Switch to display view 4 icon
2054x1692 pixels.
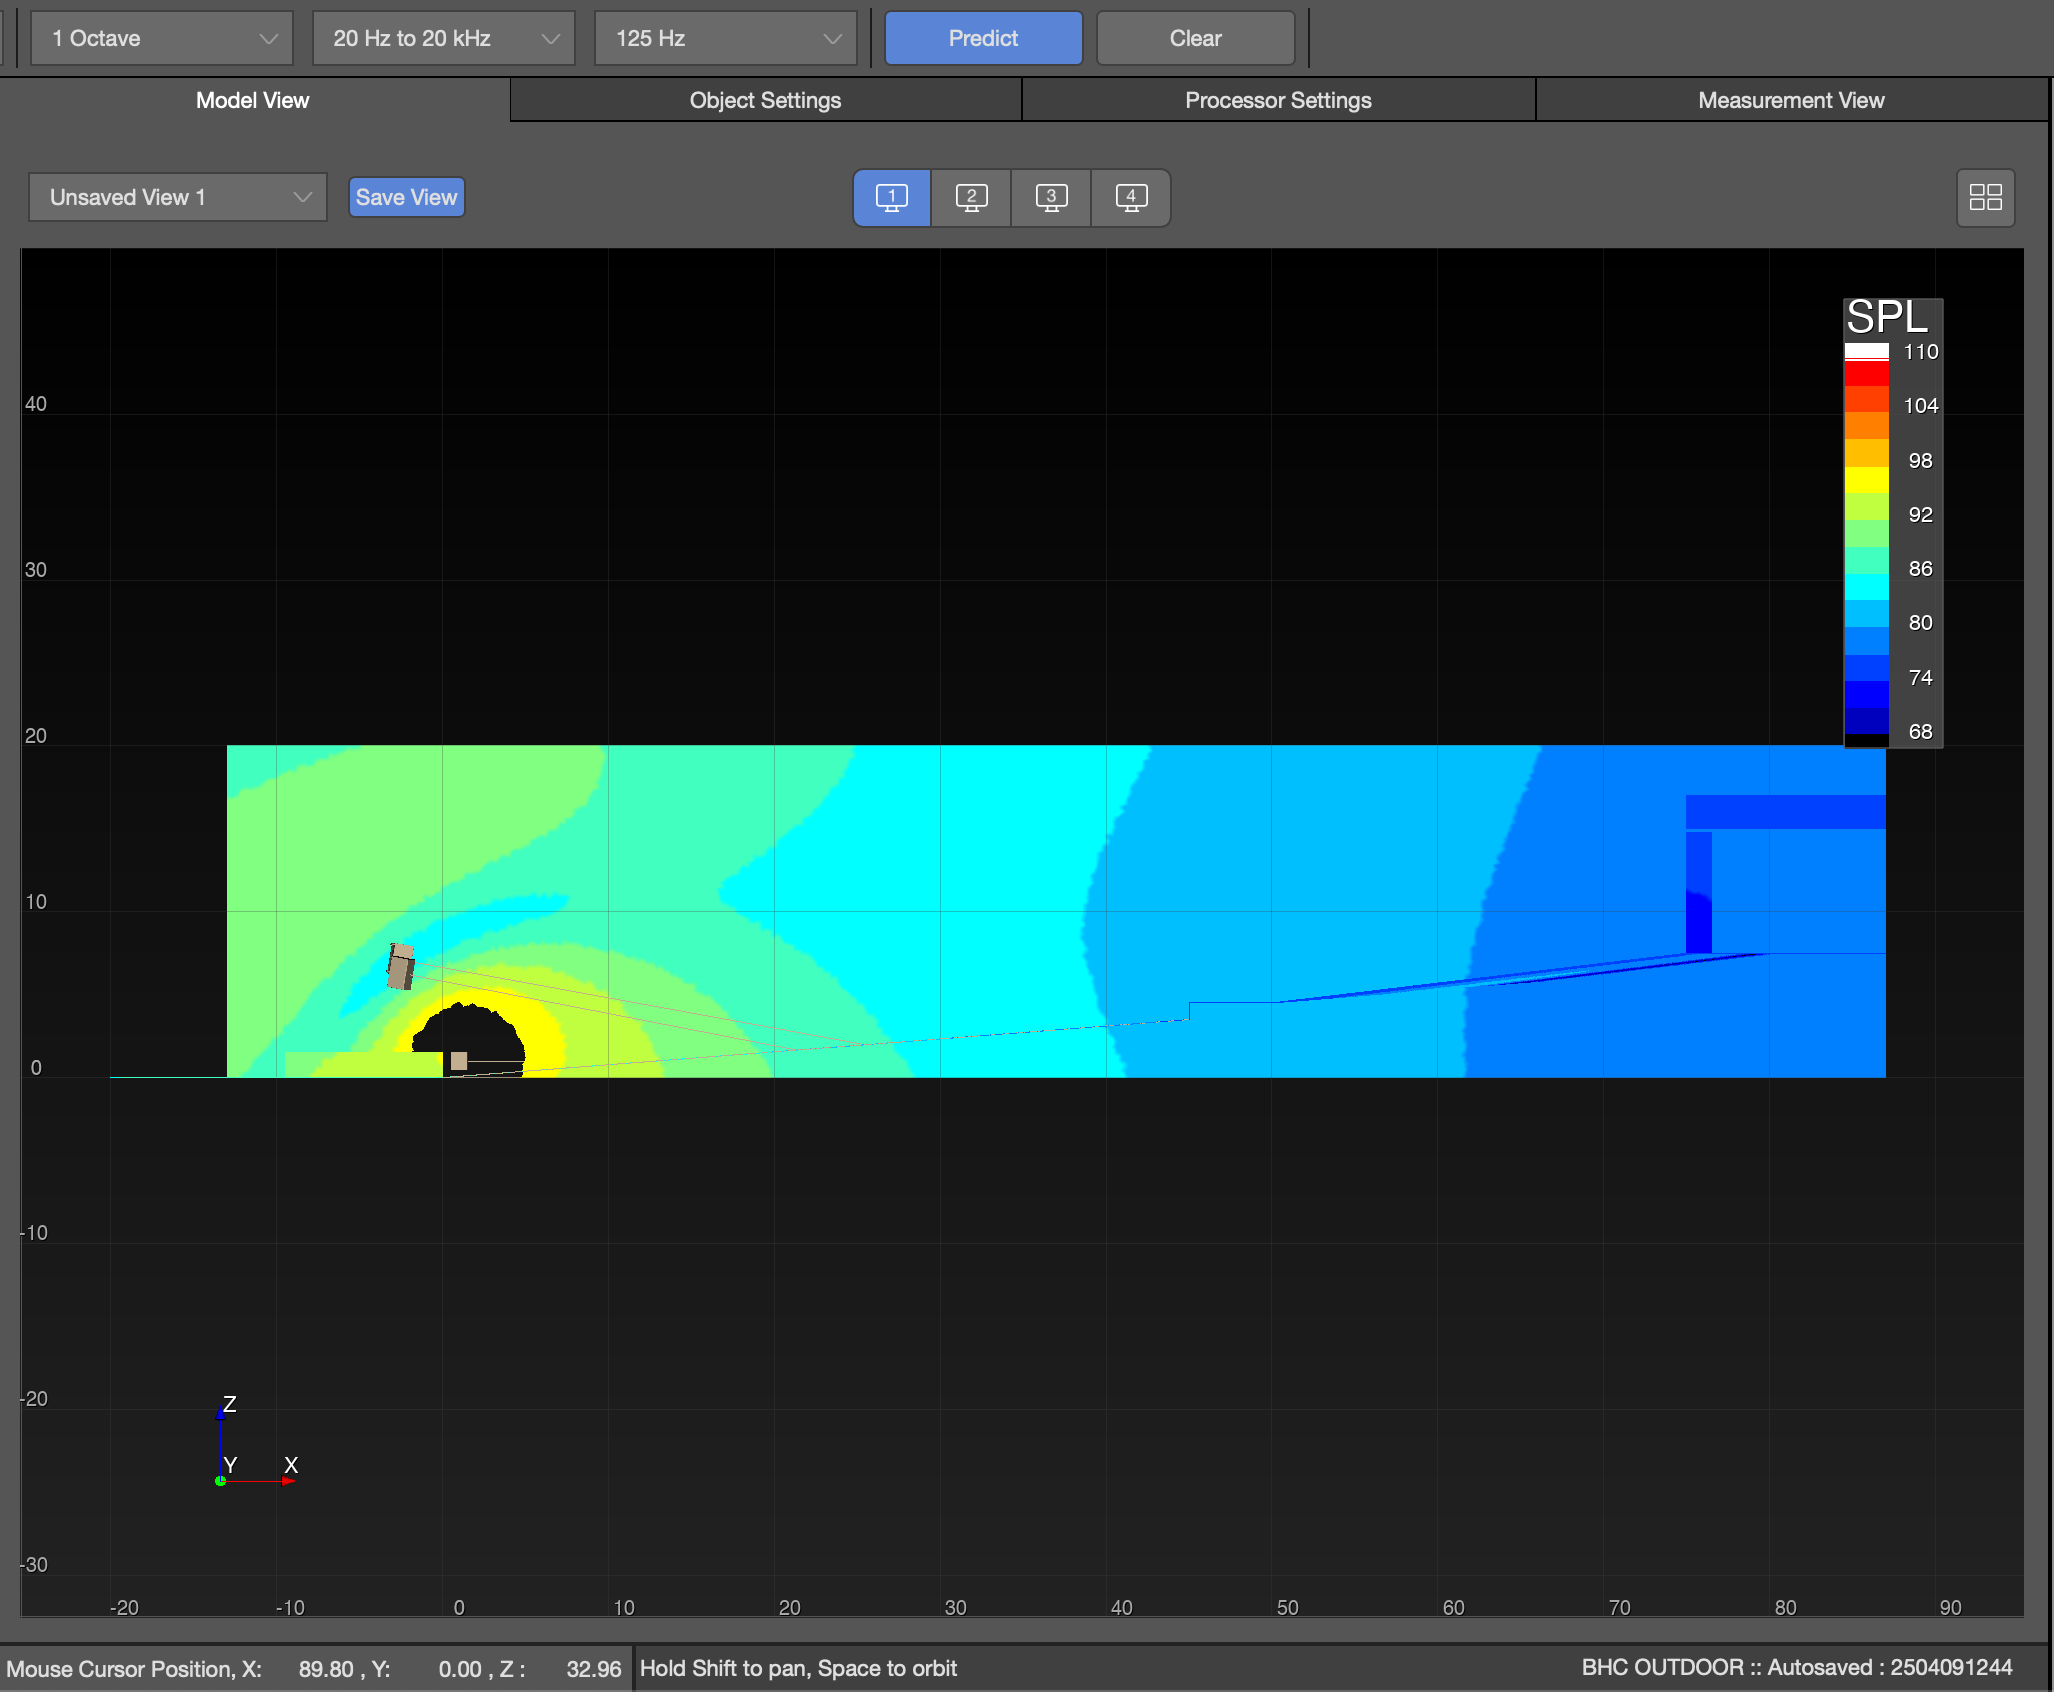1131,197
